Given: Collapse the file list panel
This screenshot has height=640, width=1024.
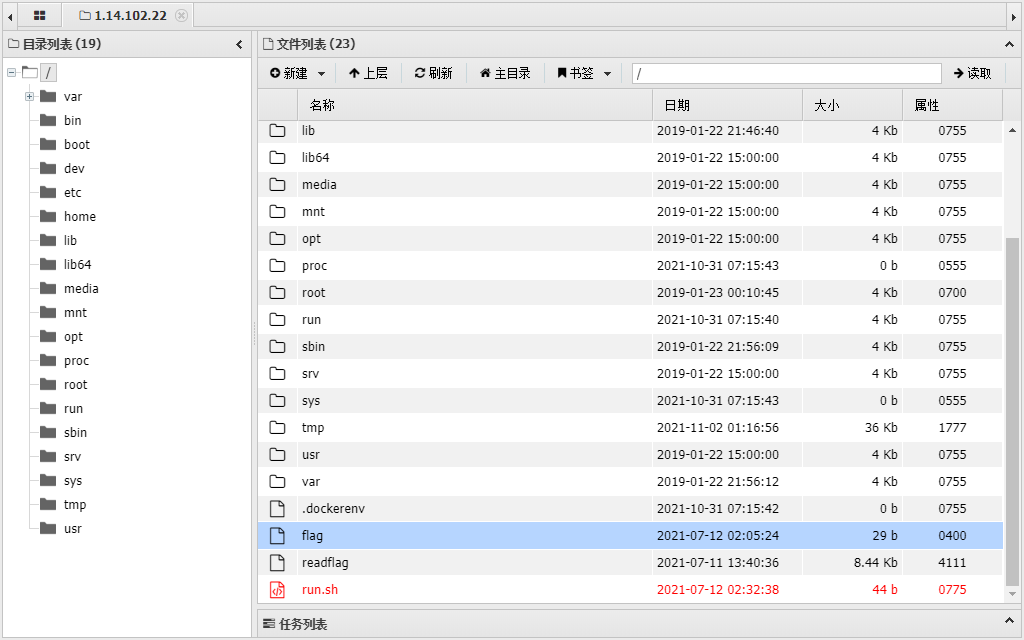Looking at the screenshot, I should pos(1010,44).
